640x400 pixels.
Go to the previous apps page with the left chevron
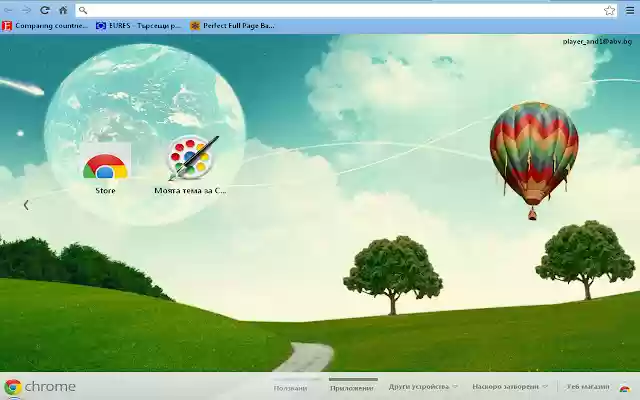[x=26, y=205]
